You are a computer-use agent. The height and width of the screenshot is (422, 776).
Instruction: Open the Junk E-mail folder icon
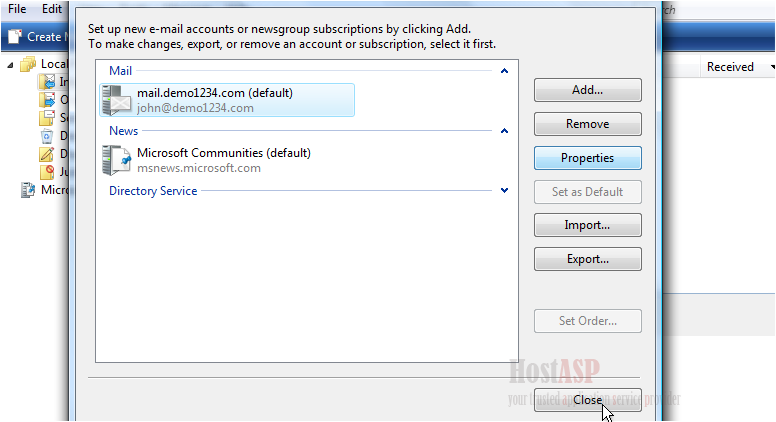47,172
